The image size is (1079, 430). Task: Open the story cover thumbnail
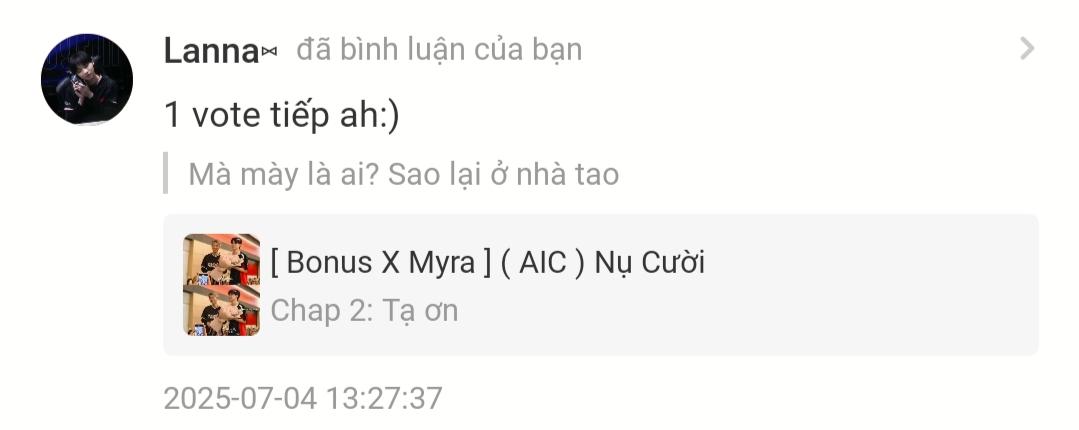coord(222,285)
